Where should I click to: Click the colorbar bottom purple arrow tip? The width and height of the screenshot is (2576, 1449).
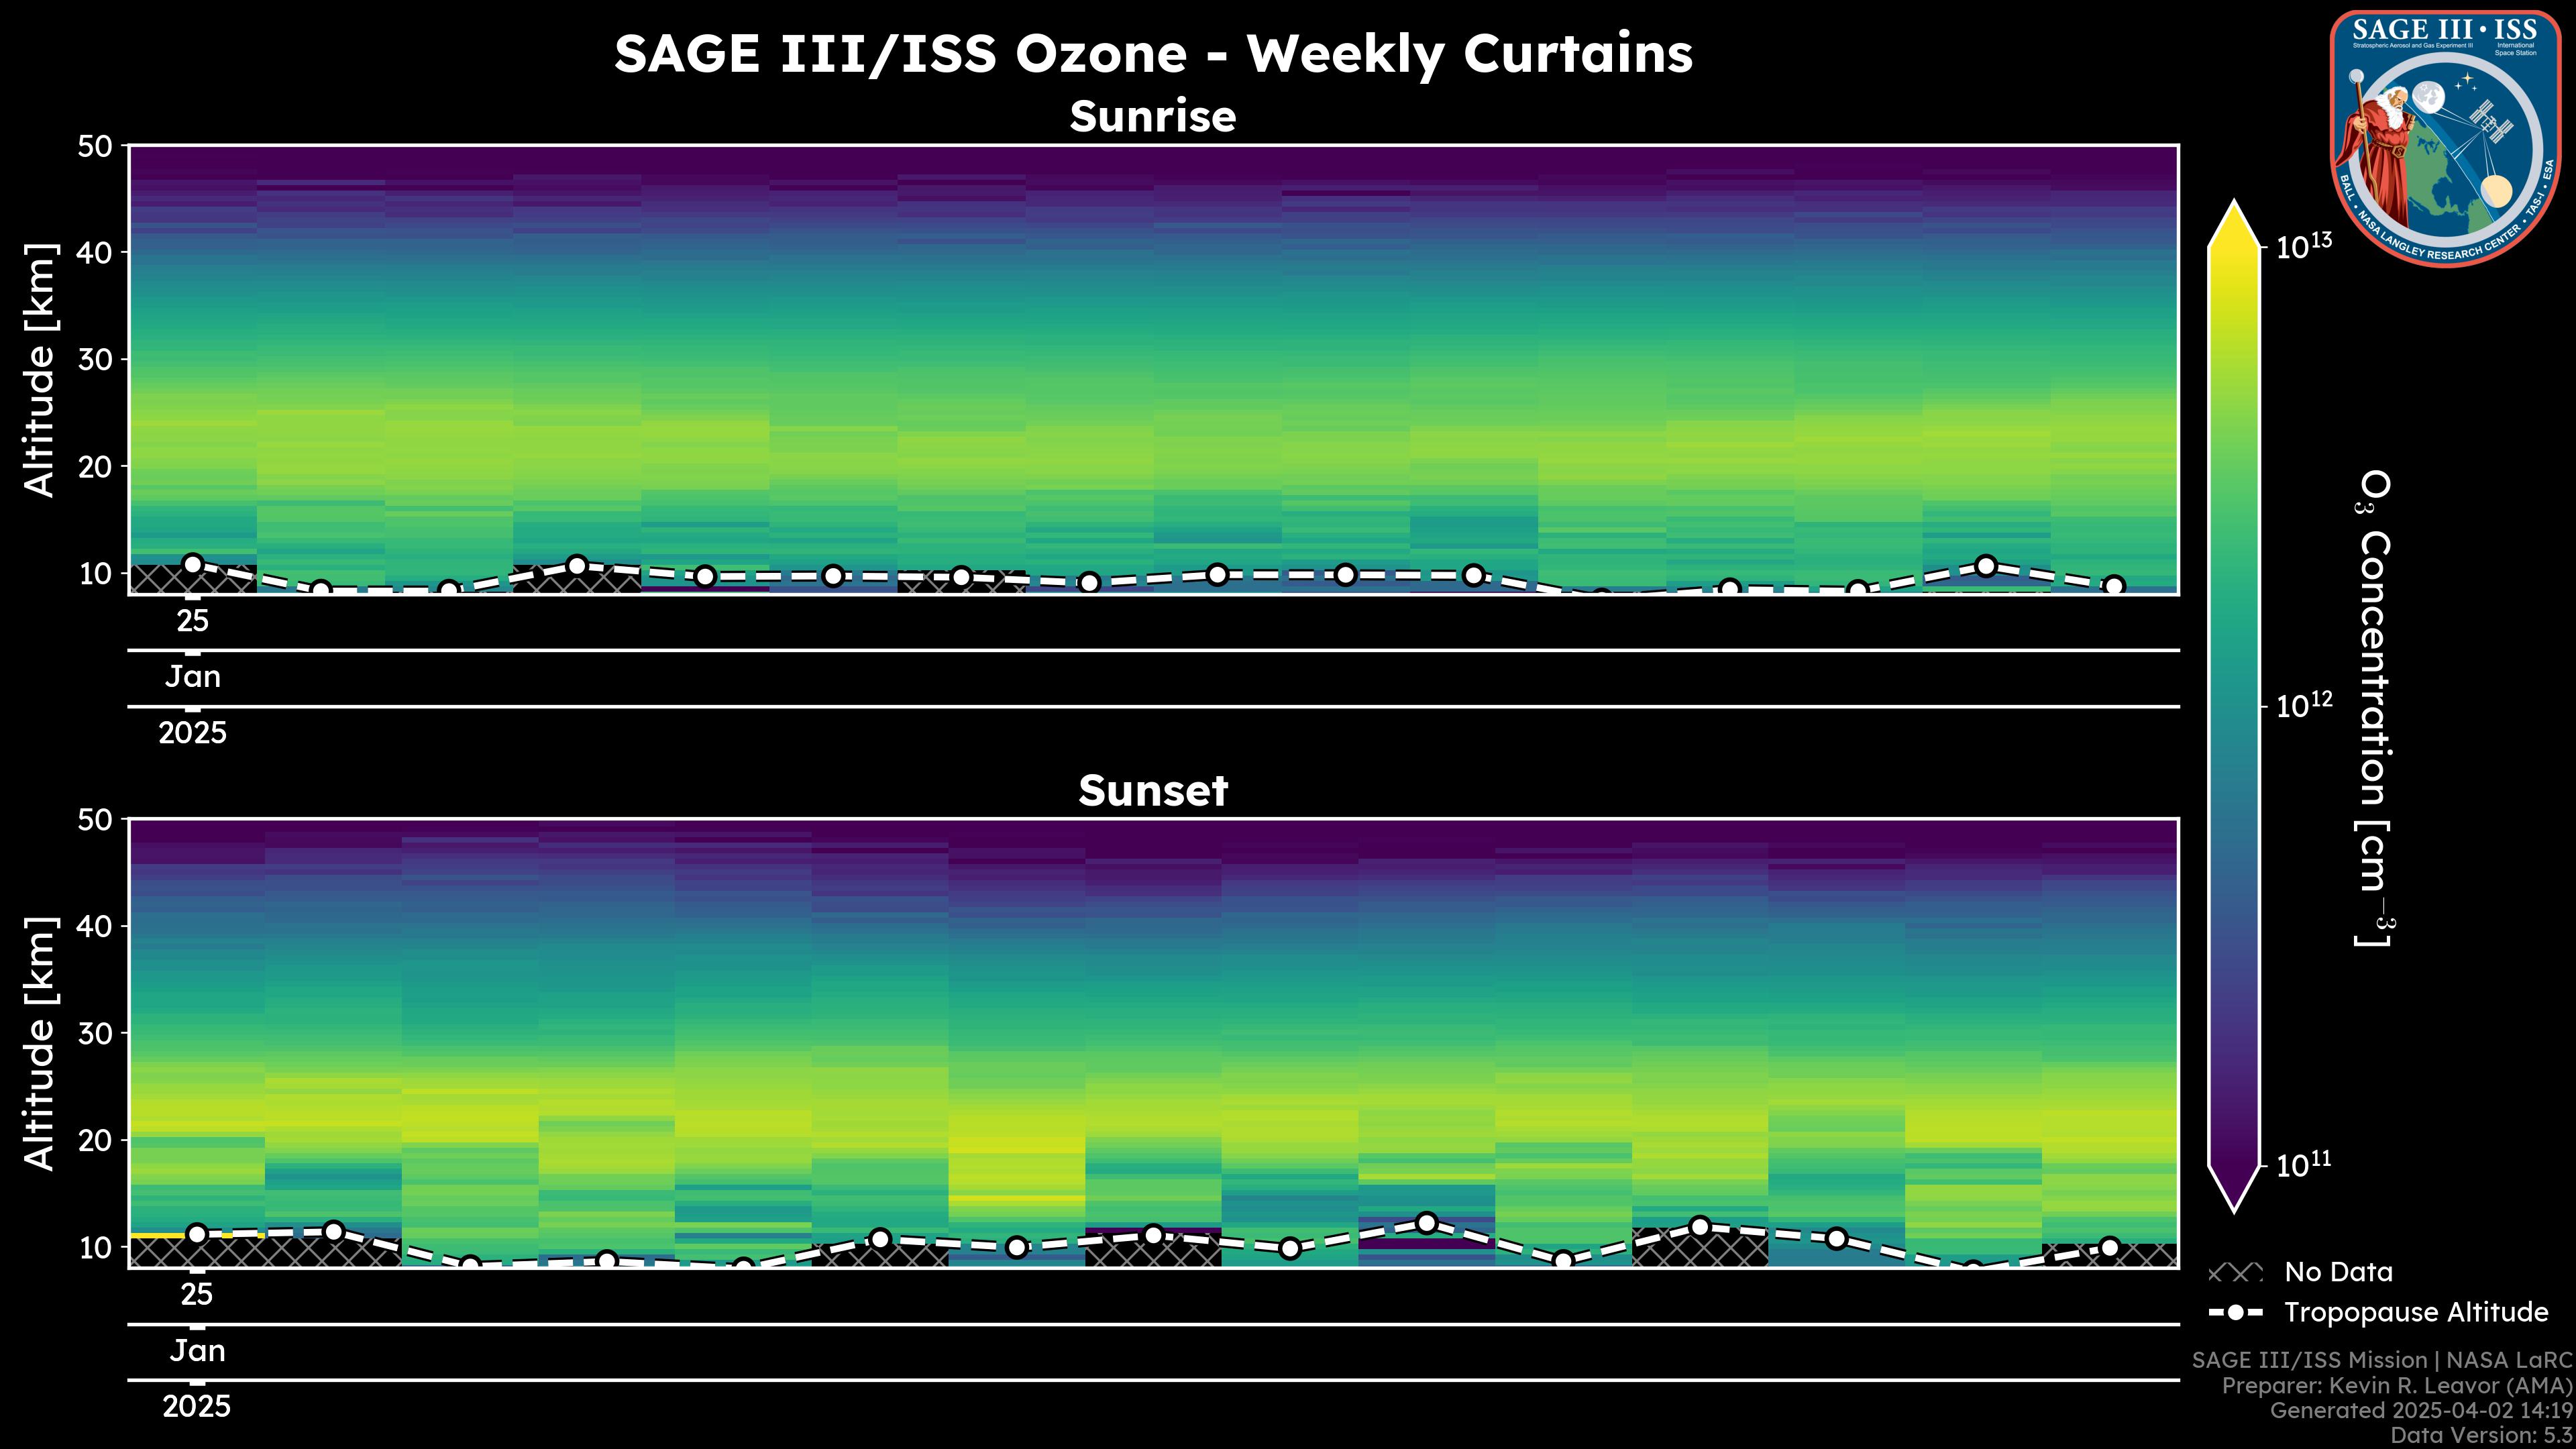pos(2234,1198)
